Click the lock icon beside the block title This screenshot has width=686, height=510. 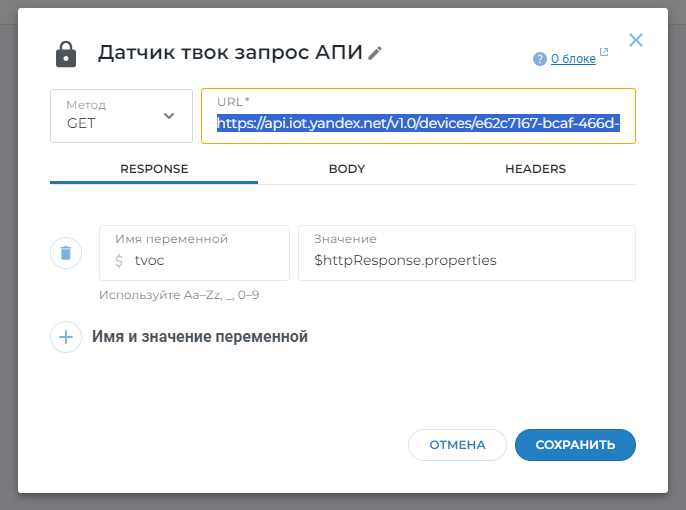pos(66,54)
